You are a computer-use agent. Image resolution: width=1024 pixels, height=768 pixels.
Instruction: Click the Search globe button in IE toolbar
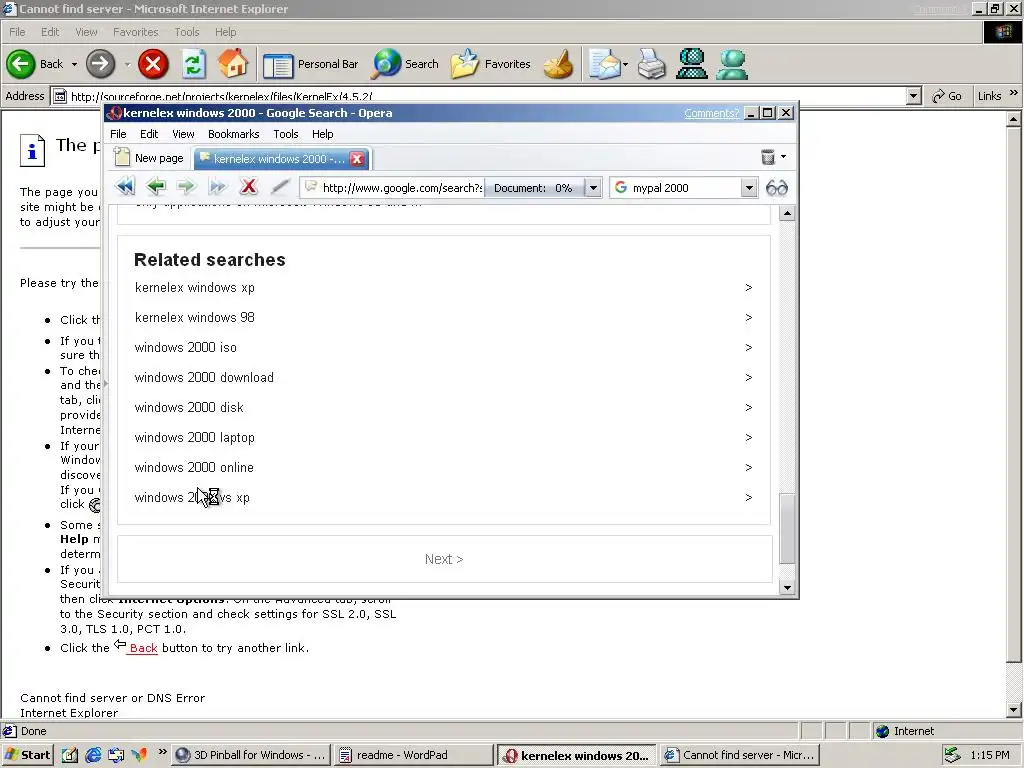click(406, 64)
